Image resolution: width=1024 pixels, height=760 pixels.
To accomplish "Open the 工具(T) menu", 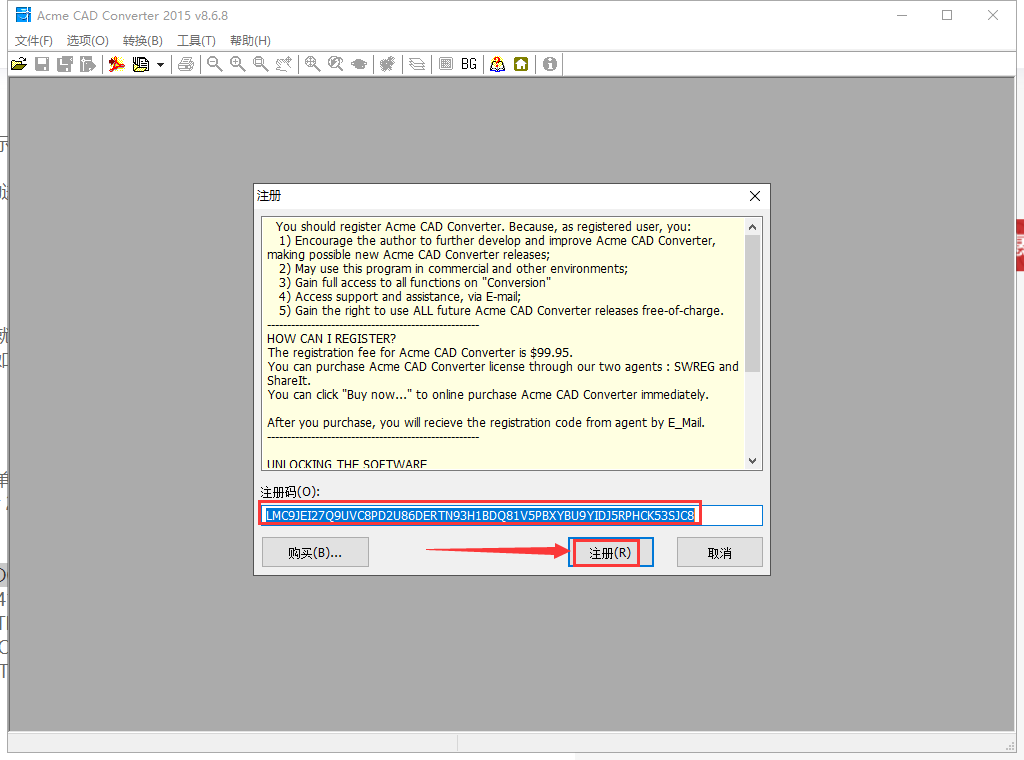I will (x=196, y=41).
